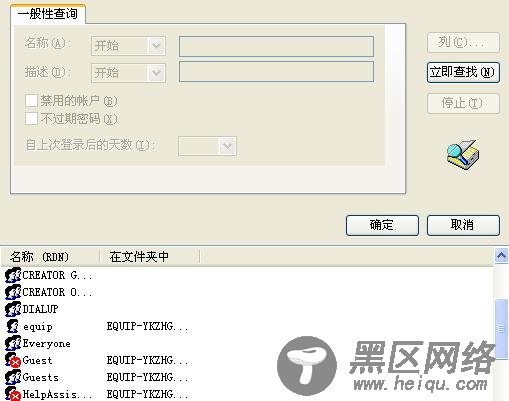Select the Everyone entry
Screen dimensions: 509x401
pyautogui.click(x=46, y=344)
